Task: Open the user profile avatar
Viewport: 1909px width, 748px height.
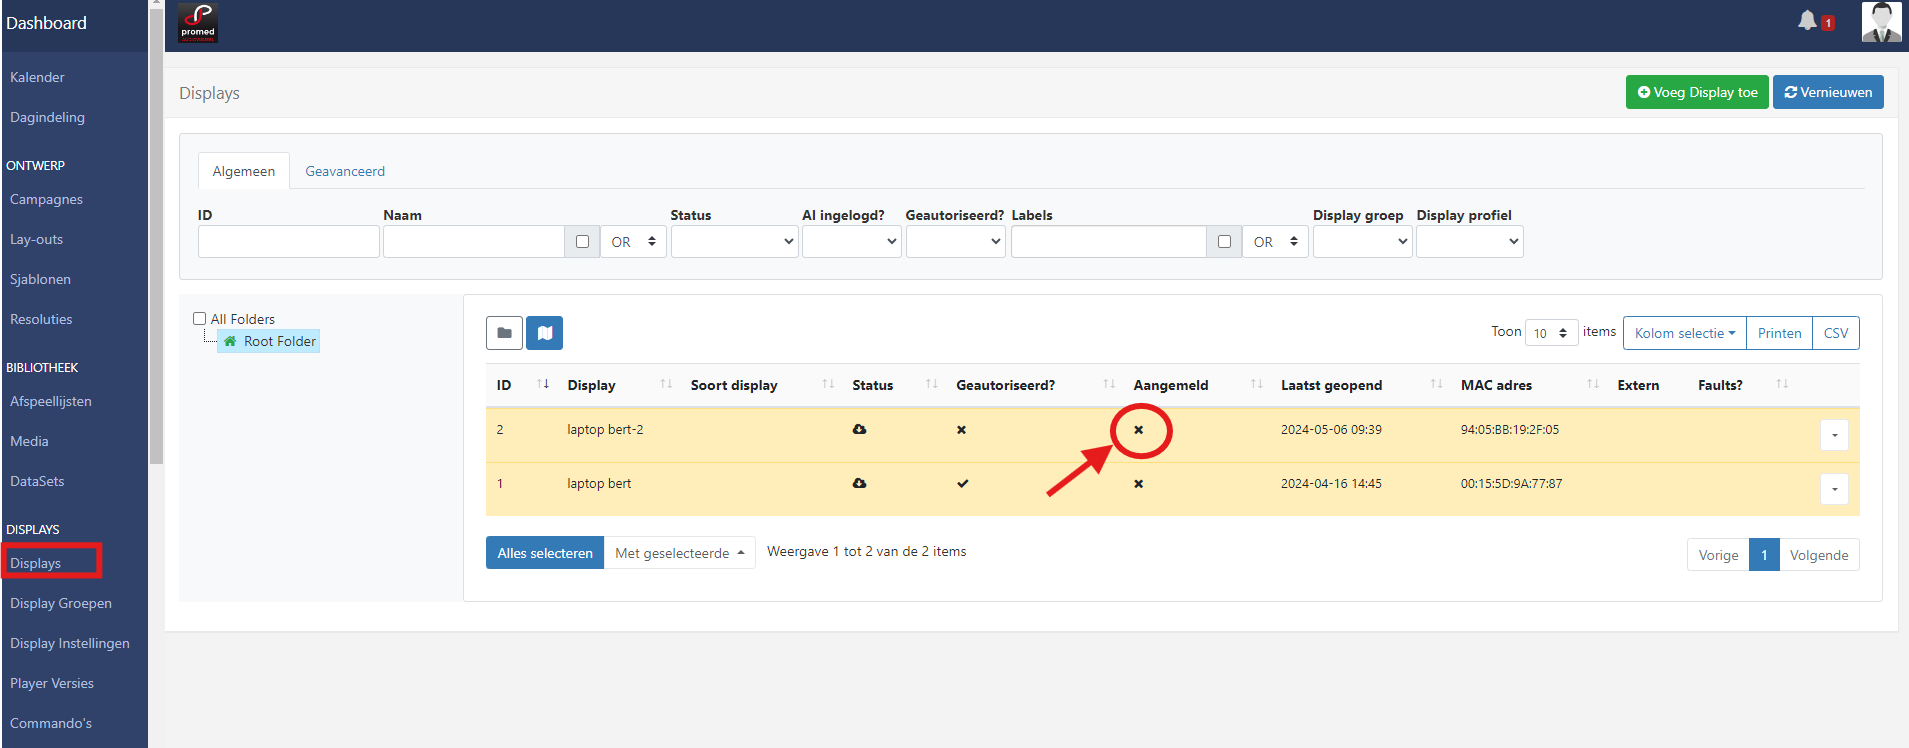Action: coord(1880,22)
